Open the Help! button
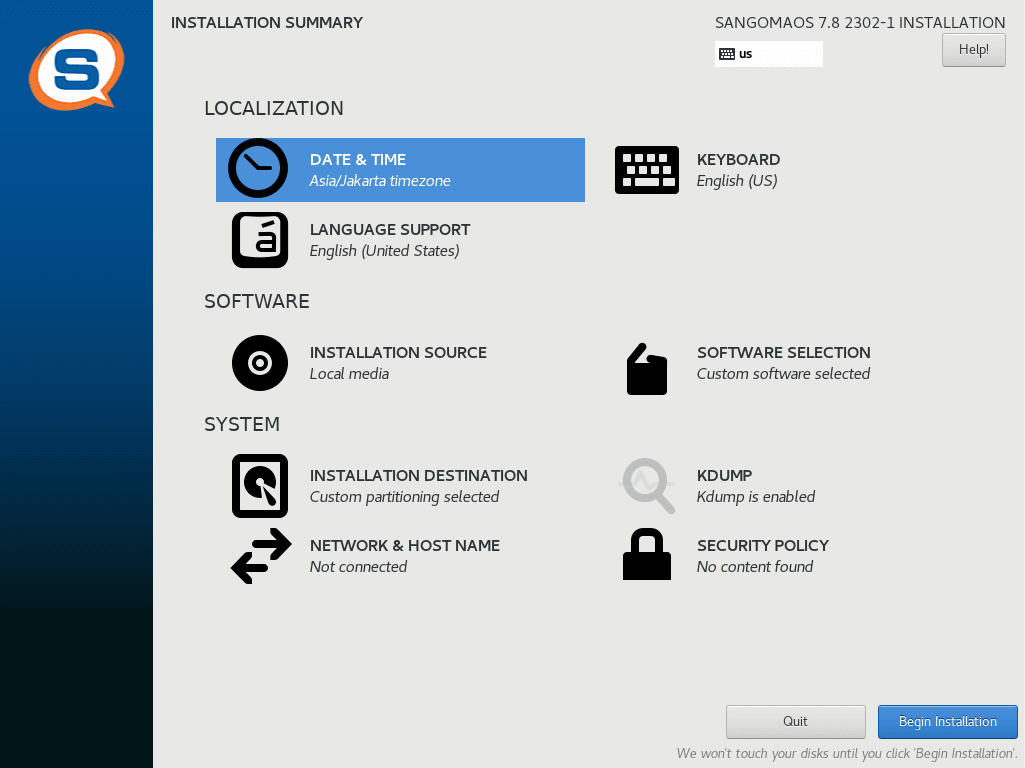This screenshot has width=1025, height=768. click(973, 50)
